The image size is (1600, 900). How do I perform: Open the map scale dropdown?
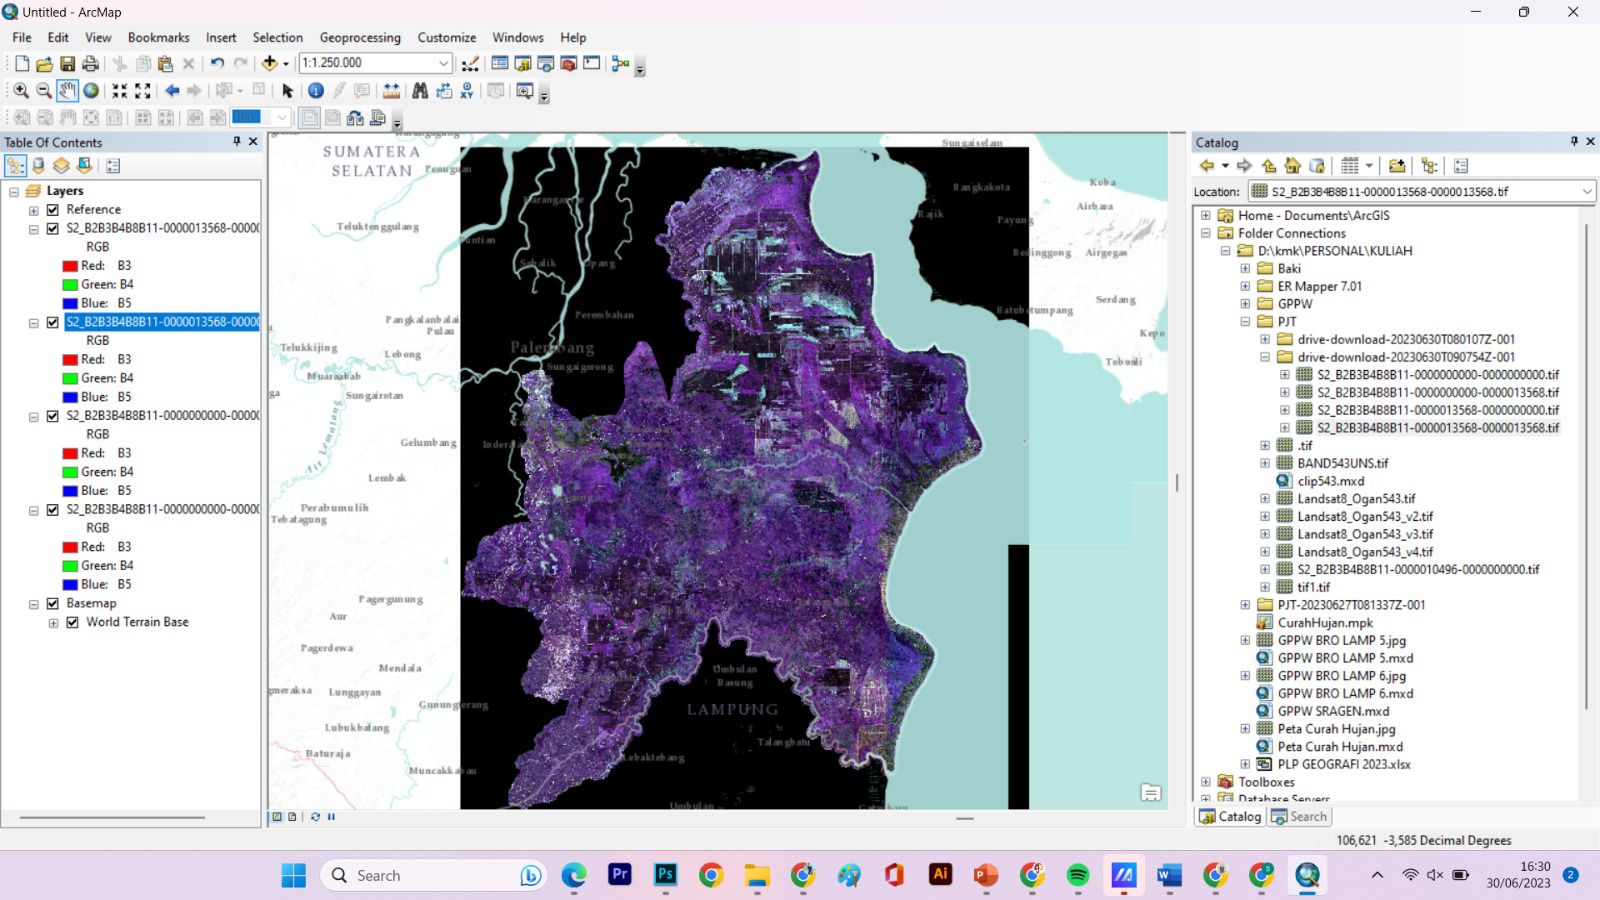444,63
